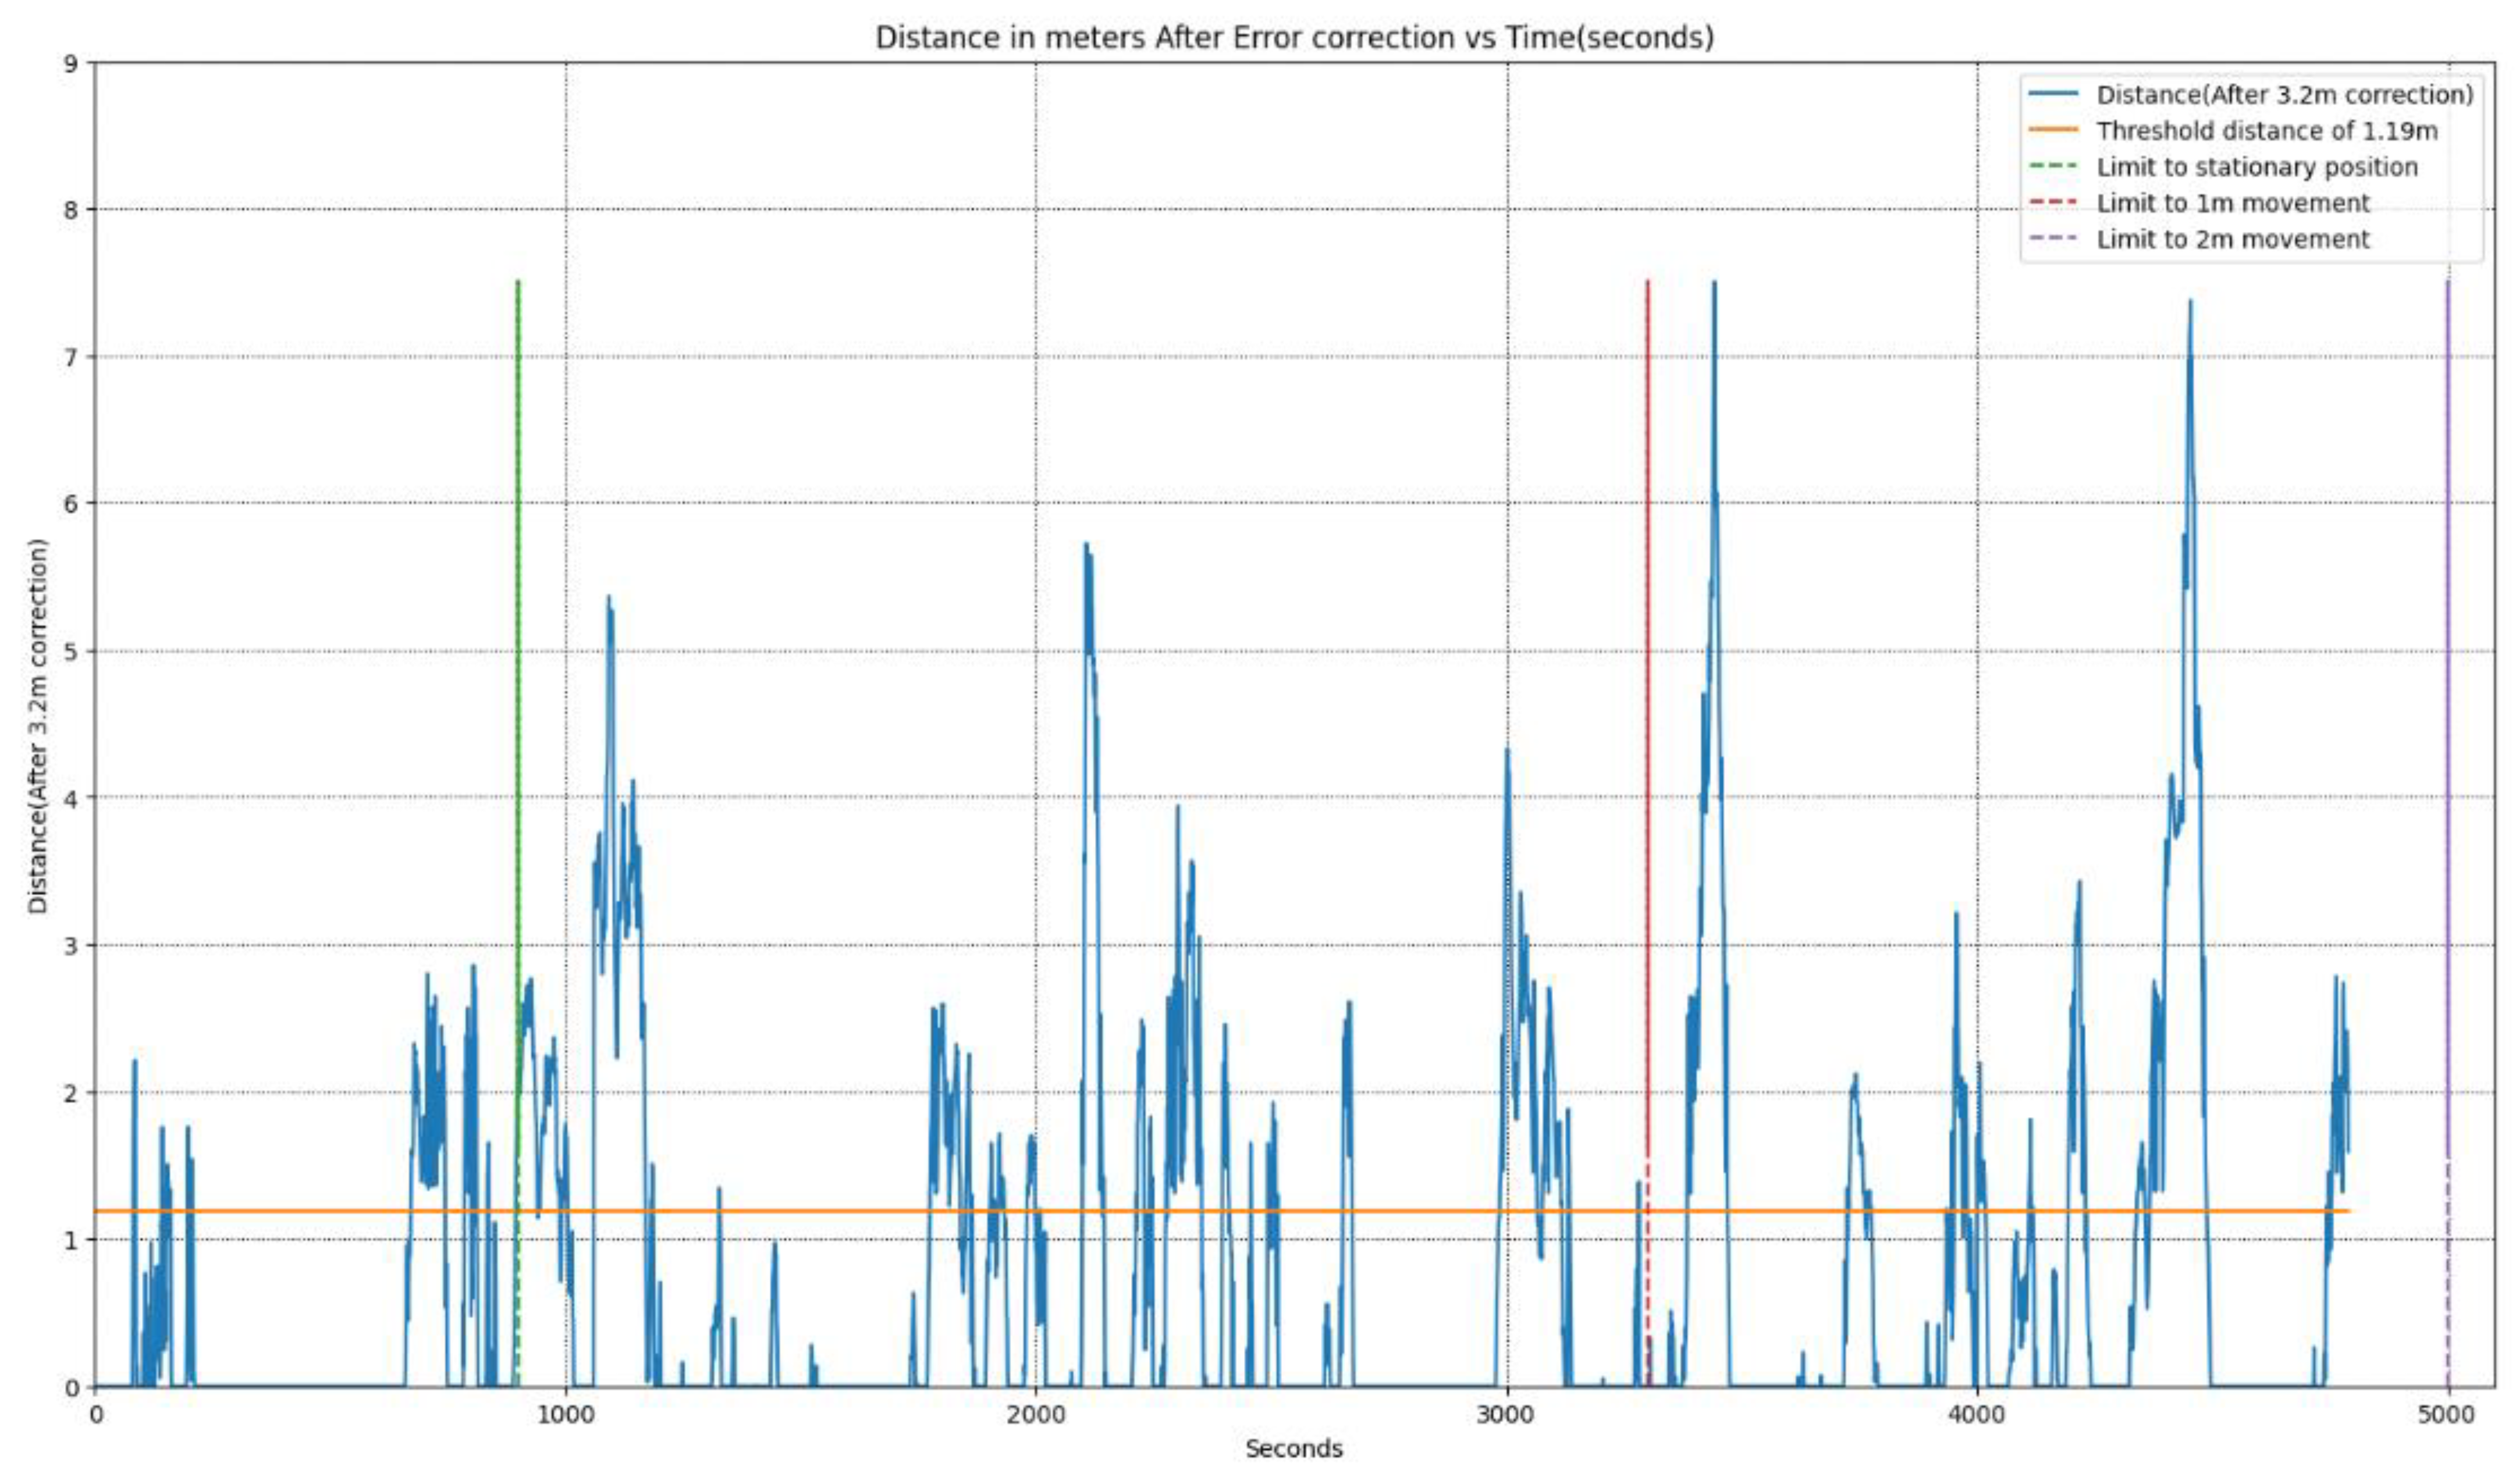Click the red dashed swatch in legend
Image resolution: width=2516 pixels, height=1484 pixels.
[x=2053, y=203]
